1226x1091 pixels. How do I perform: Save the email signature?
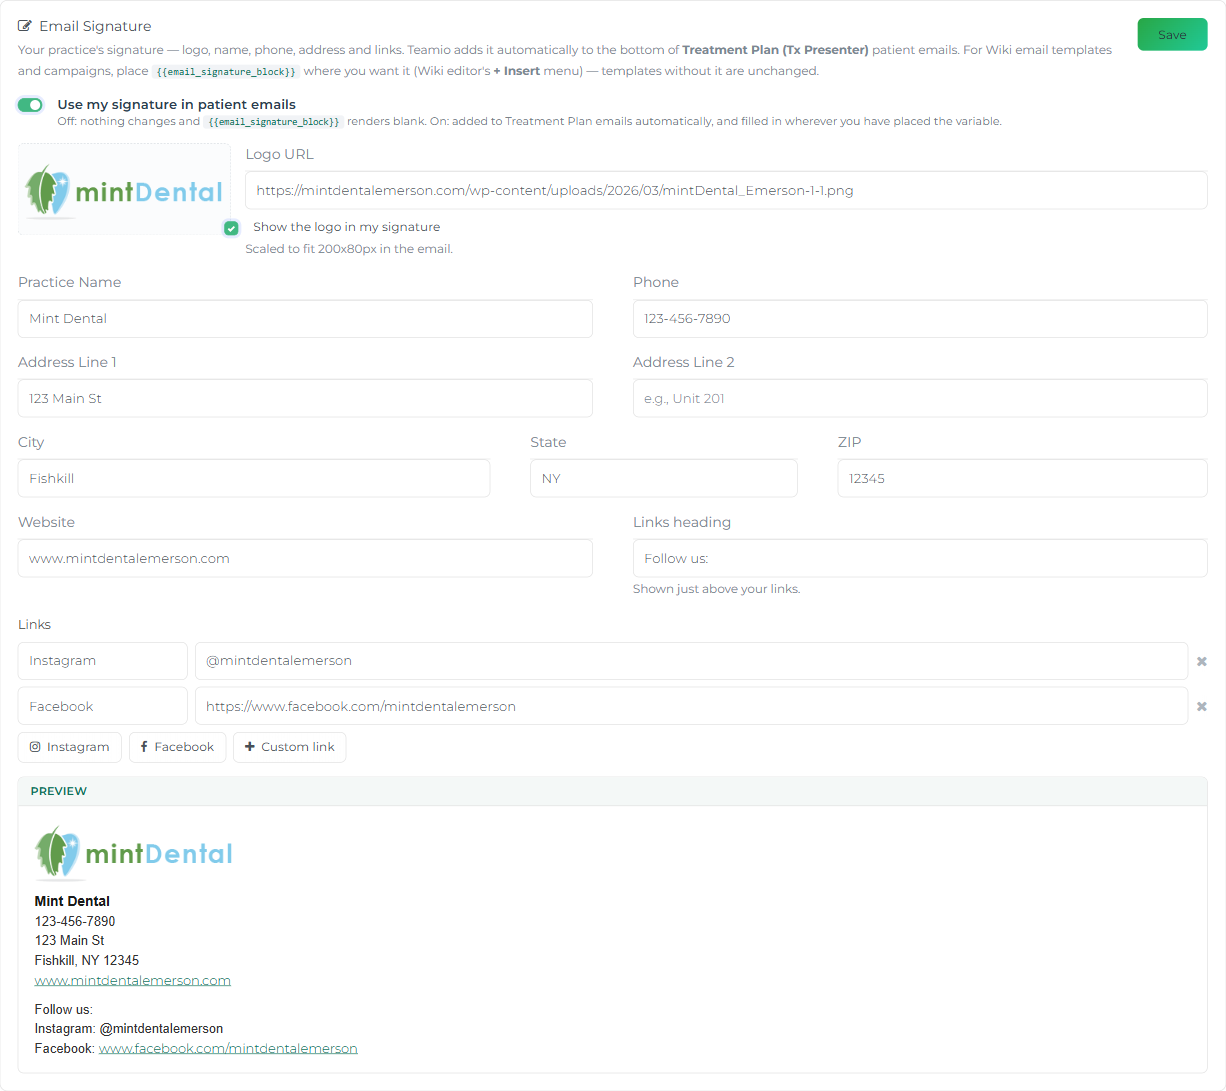(1172, 34)
